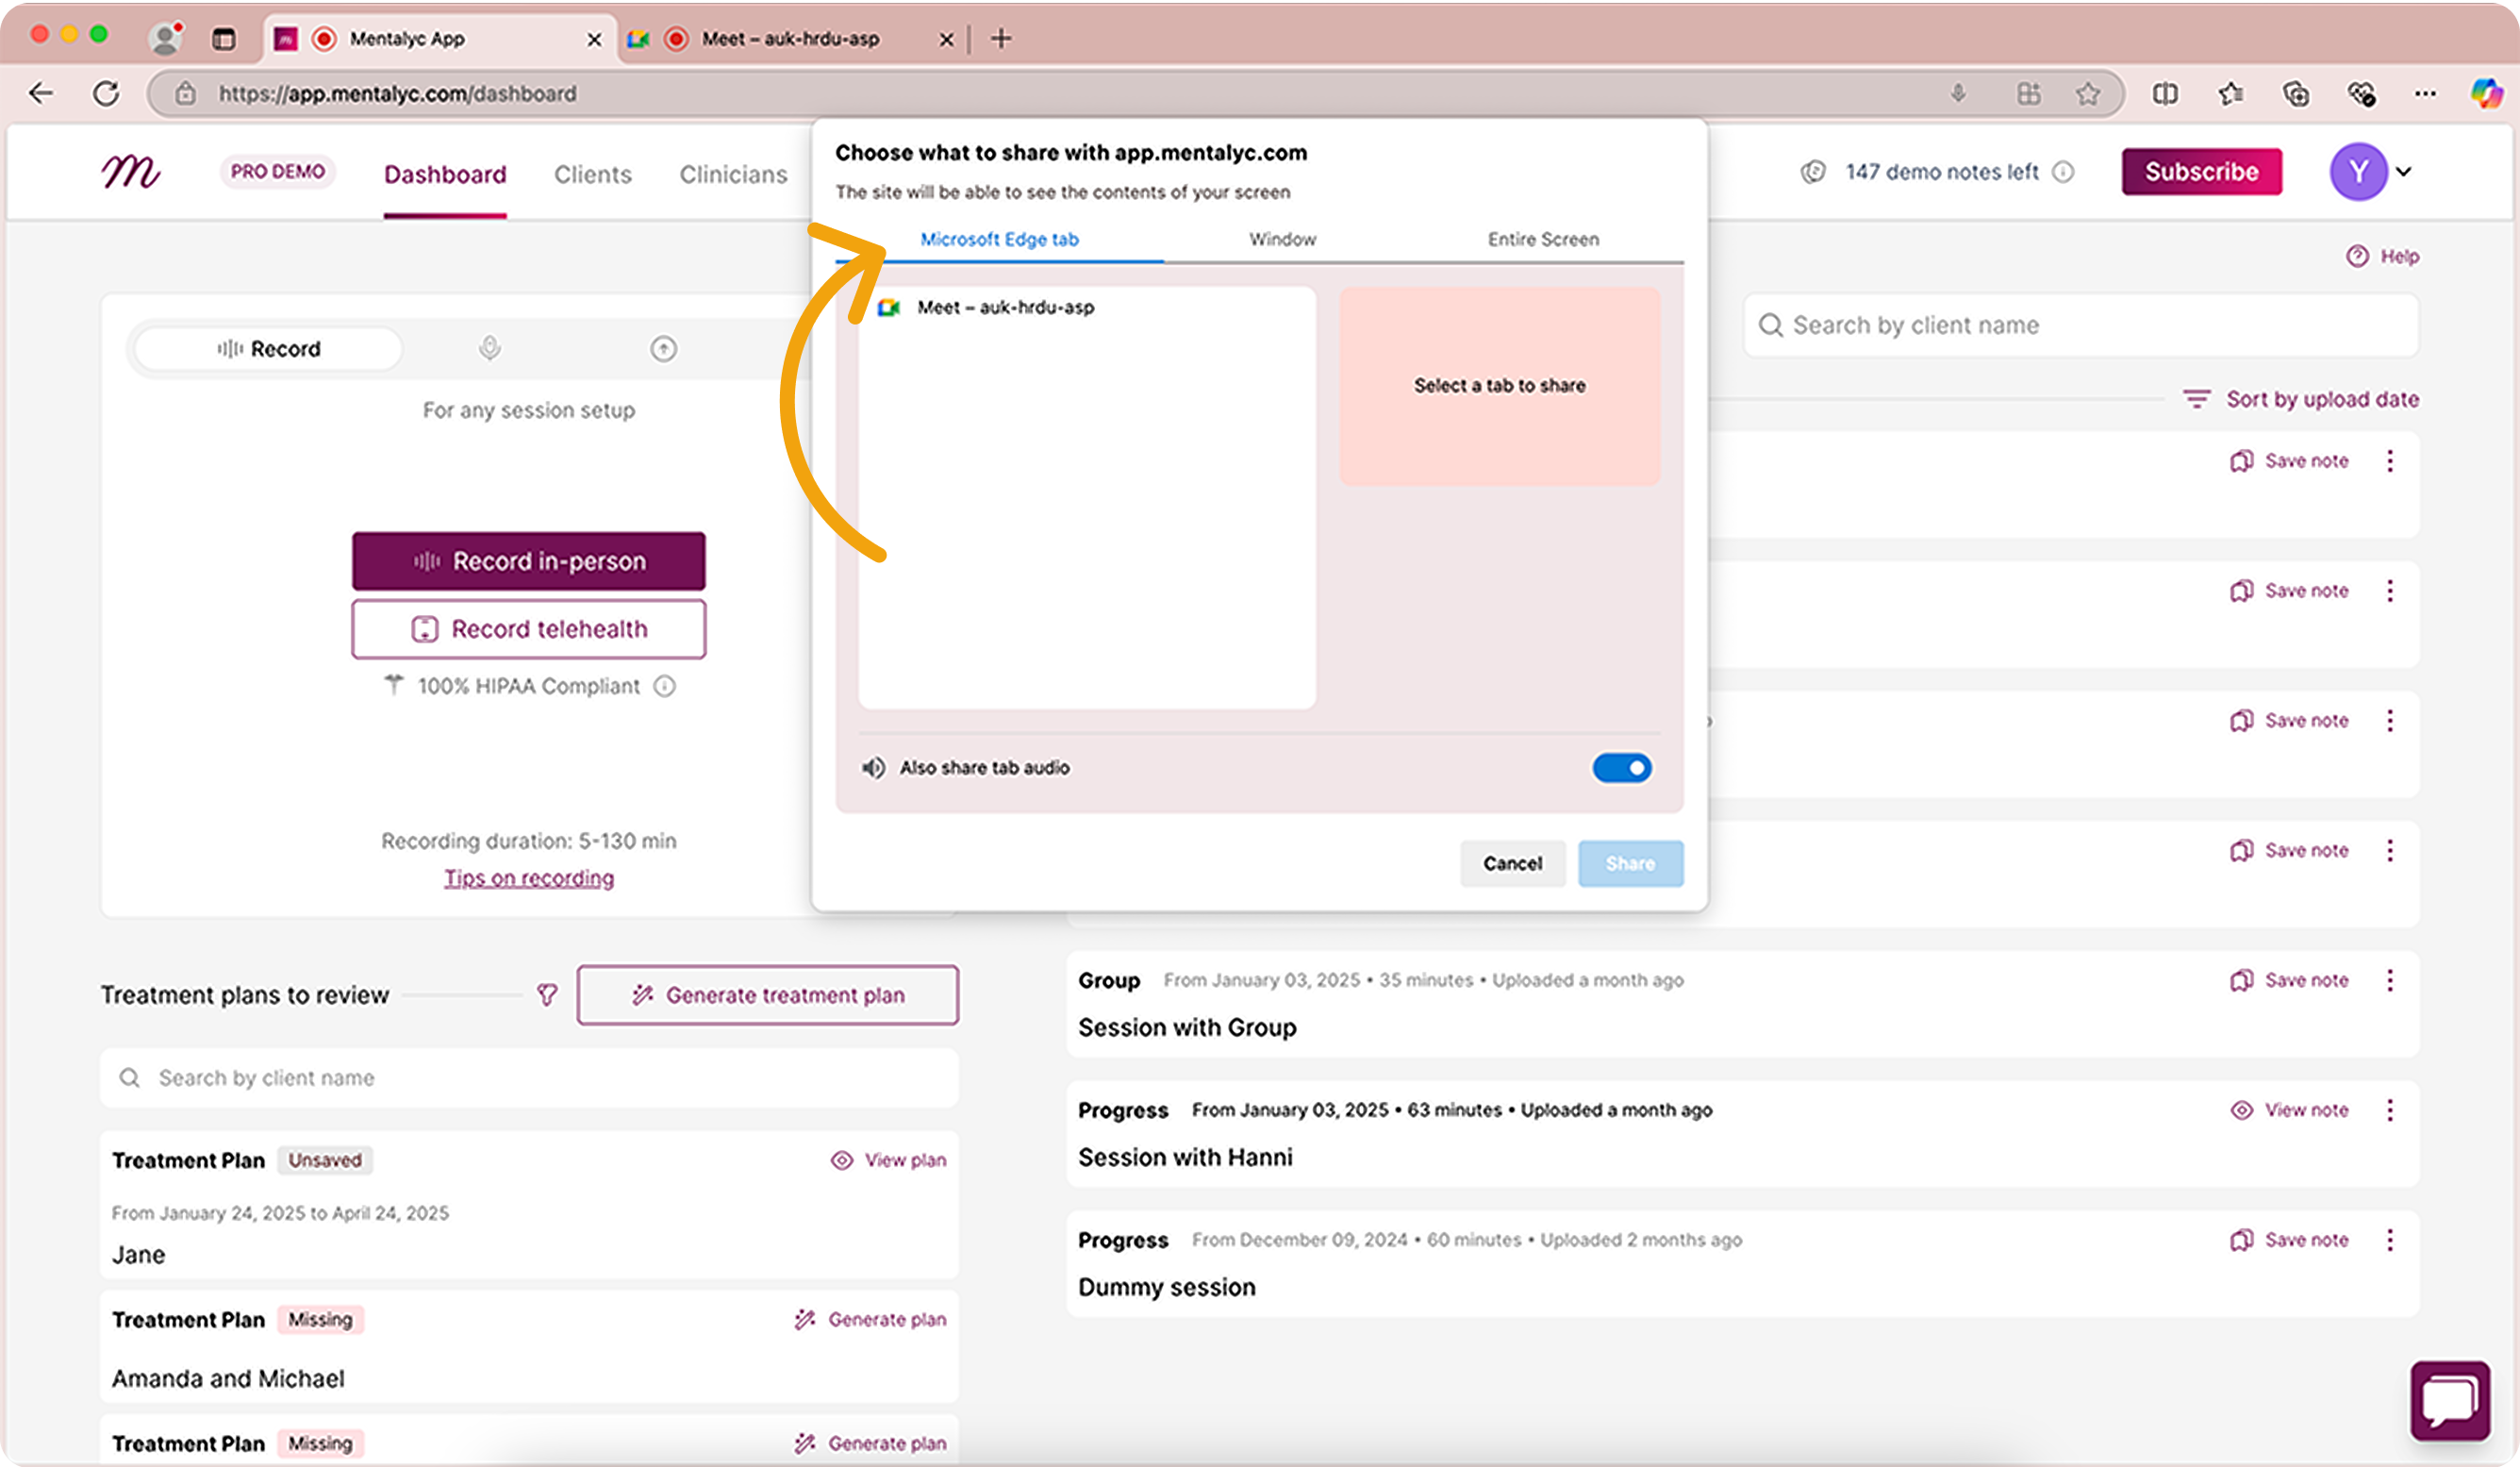Click Save note for Session with Group
2520x1467 pixels.
coord(2290,980)
